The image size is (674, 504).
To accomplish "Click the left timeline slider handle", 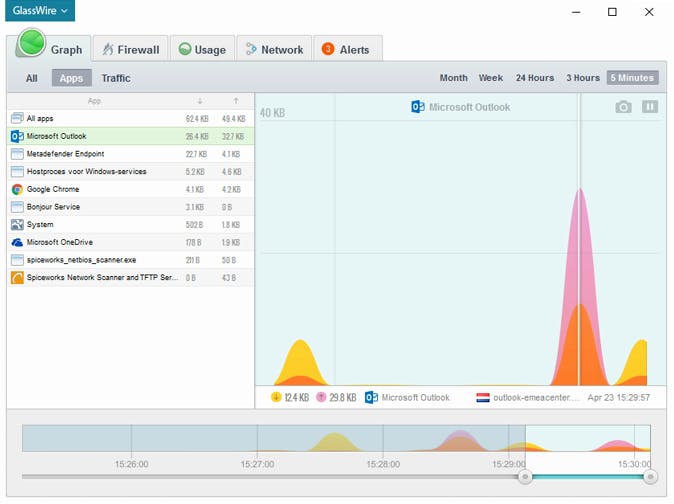I will tap(525, 477).
